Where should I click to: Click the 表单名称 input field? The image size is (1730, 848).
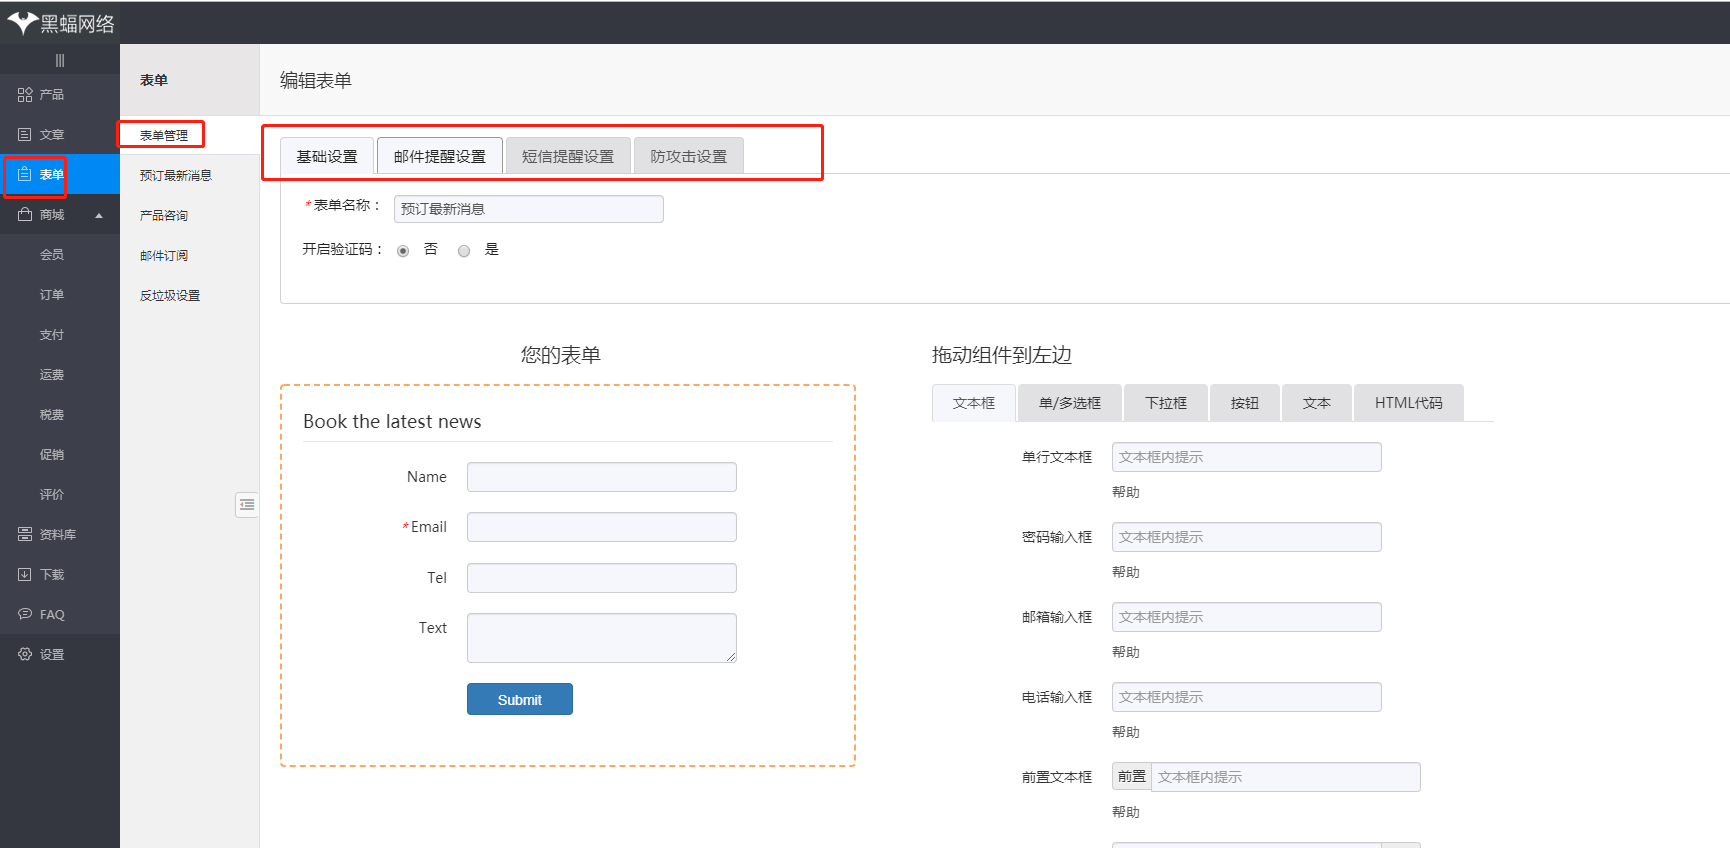(529, 209)
